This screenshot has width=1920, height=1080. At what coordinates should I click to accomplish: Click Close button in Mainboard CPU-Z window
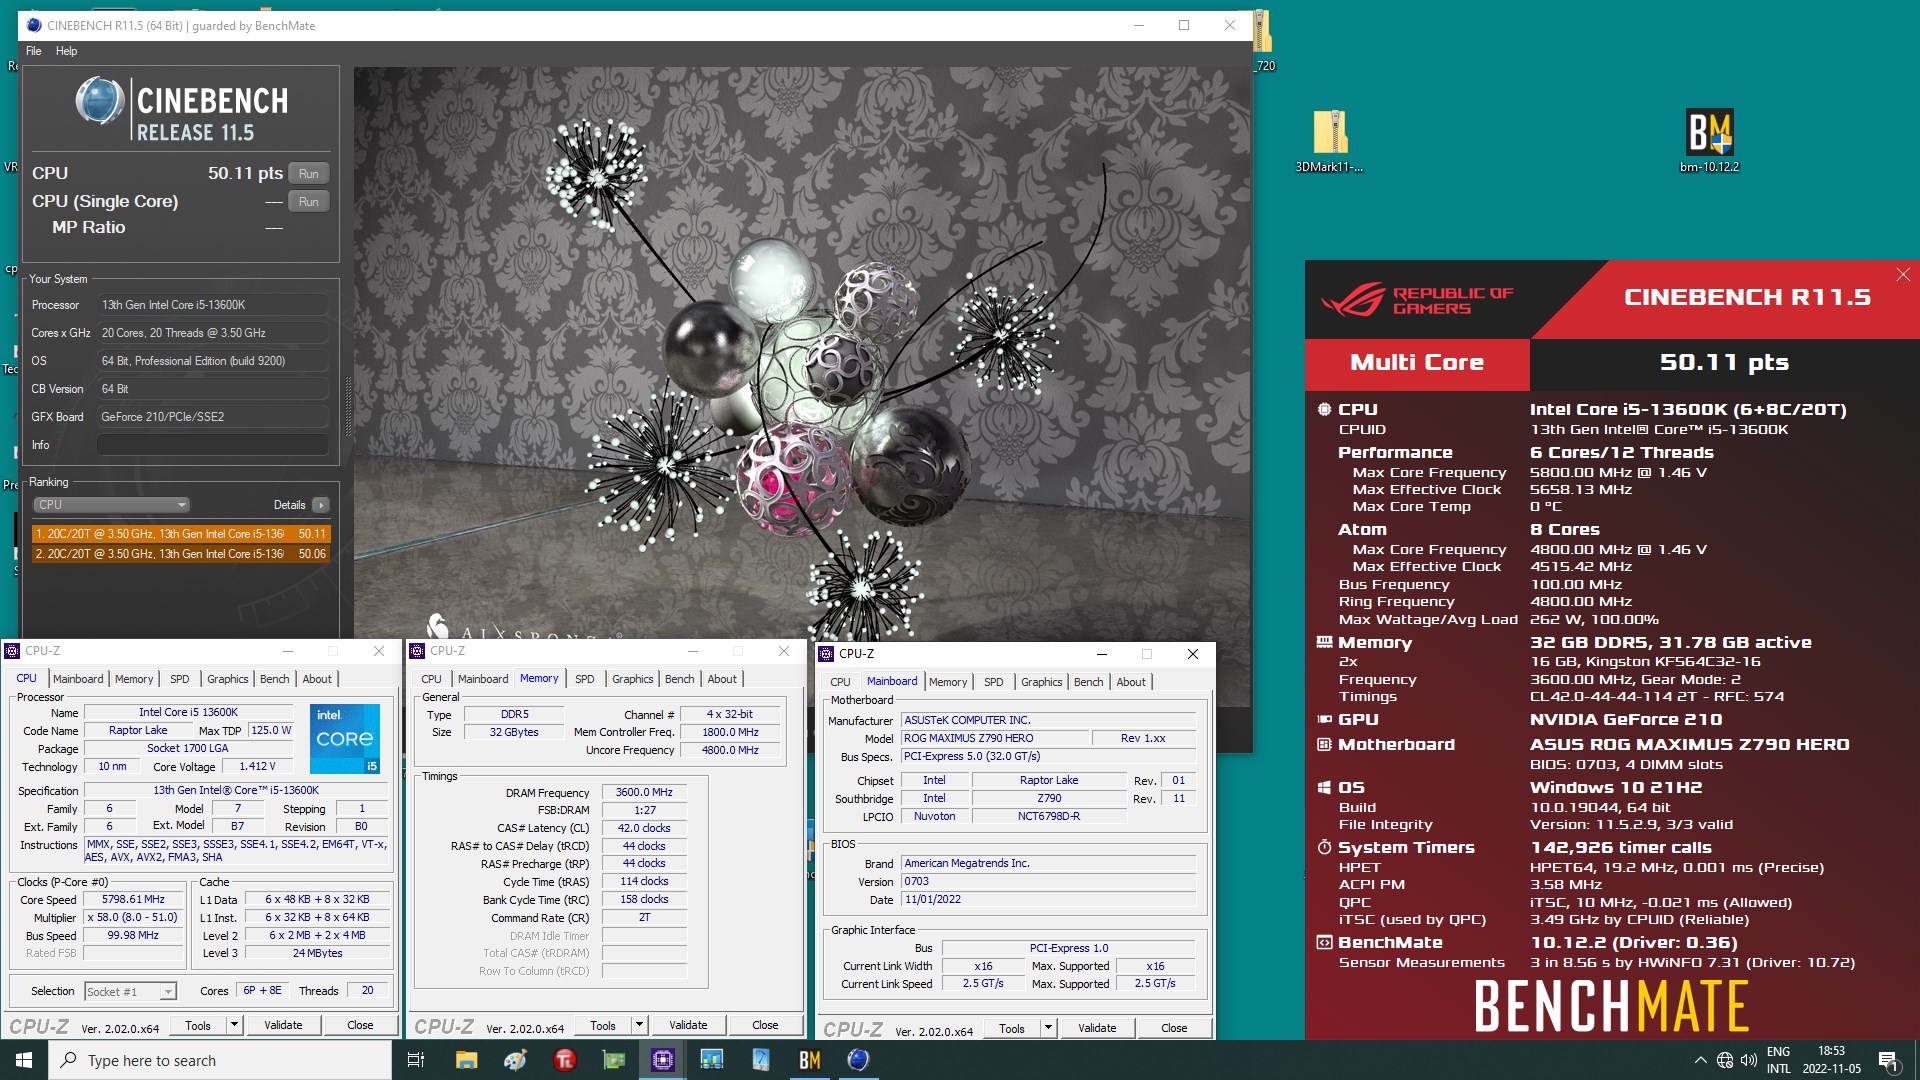pyautogui.click(x=1174, y=1028)
